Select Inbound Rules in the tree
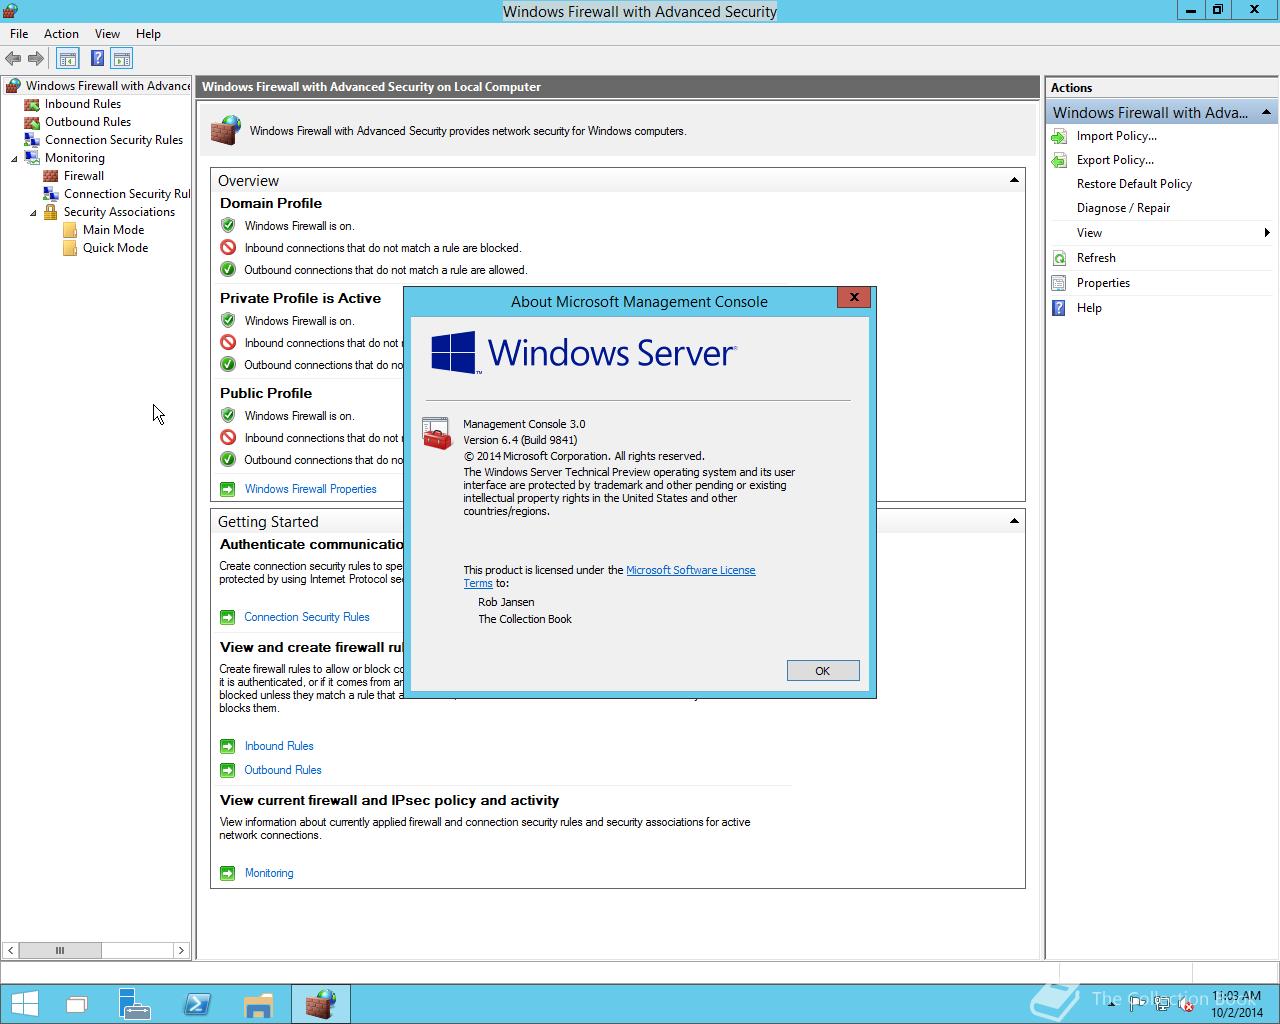 click(82, 104)
